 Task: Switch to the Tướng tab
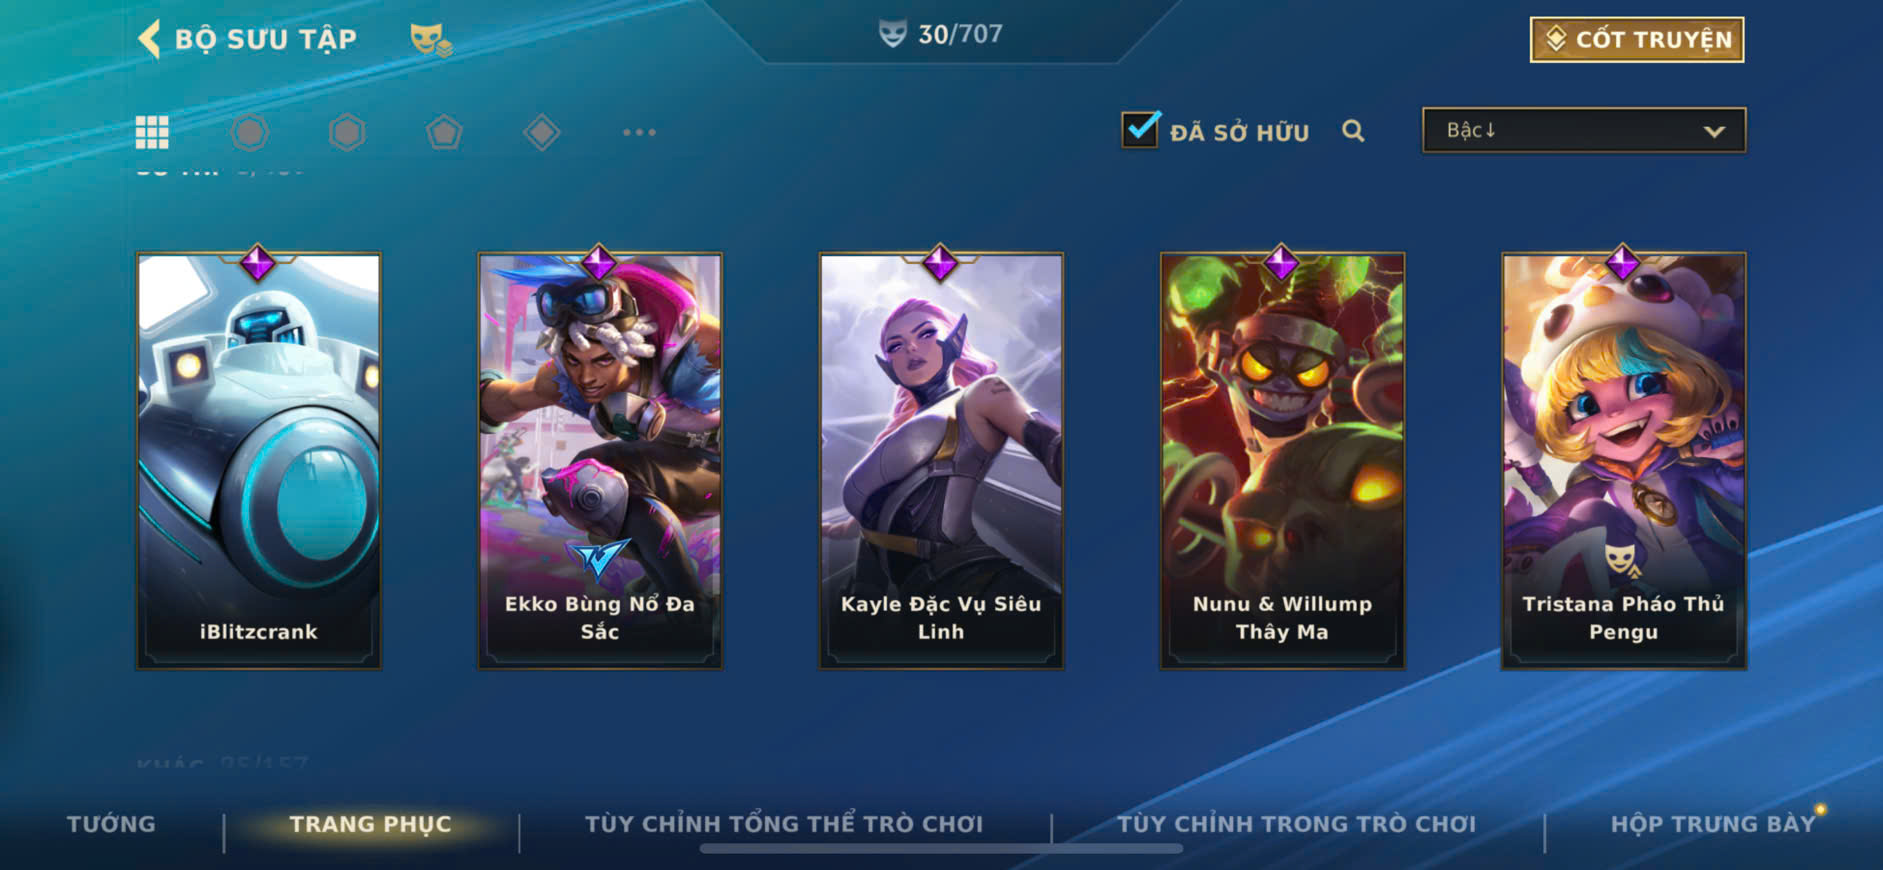(x=111, y=824)
